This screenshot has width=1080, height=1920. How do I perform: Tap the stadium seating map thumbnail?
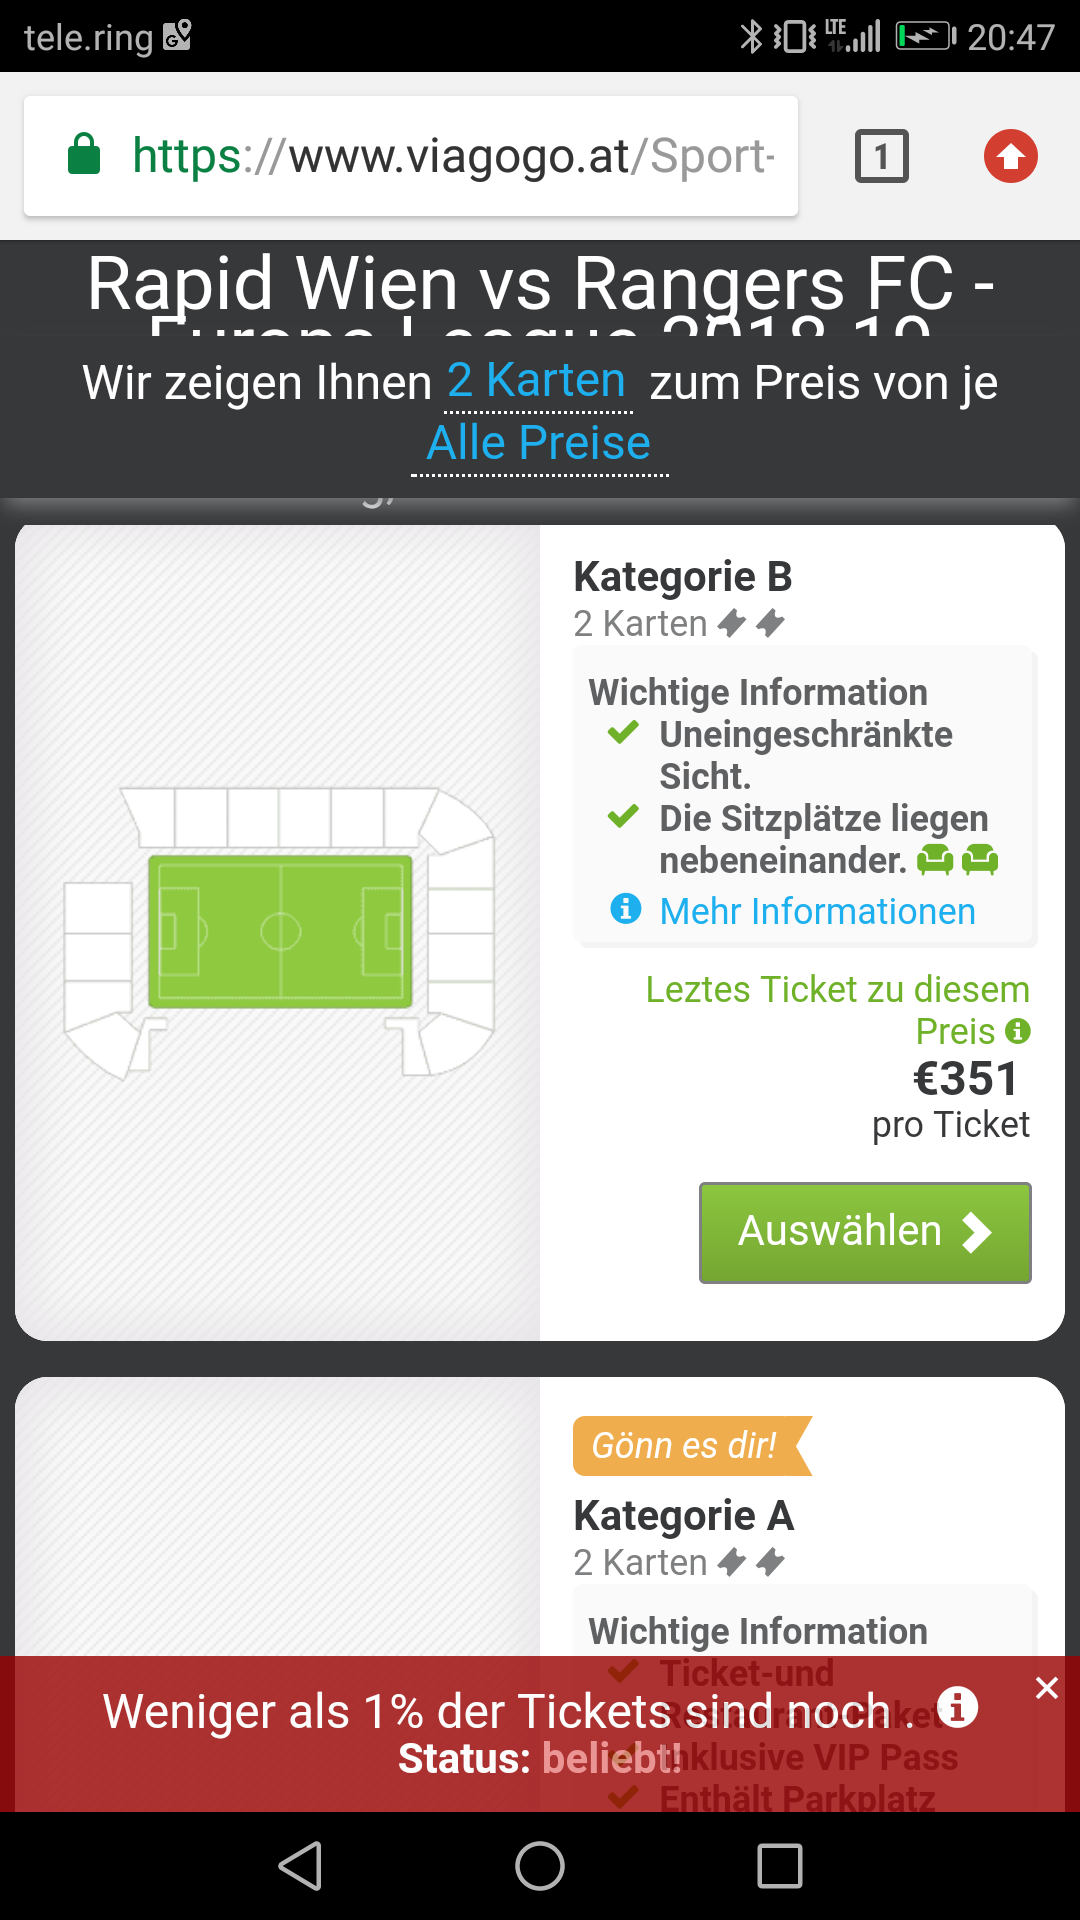[x=279, y=932]
